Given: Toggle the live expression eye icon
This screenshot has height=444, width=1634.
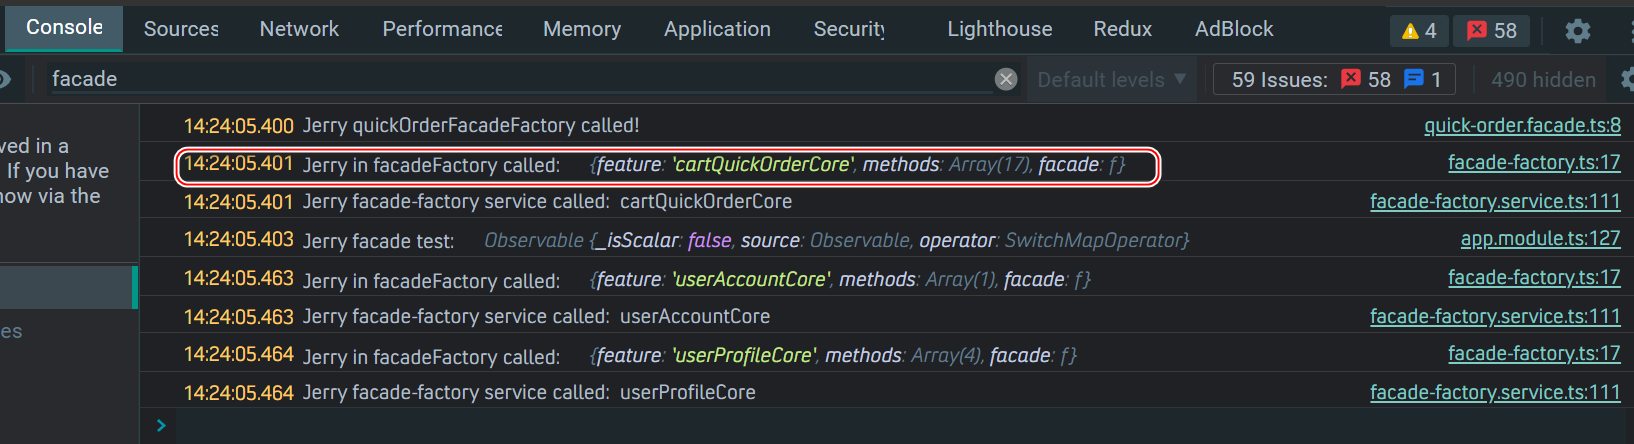Looking at the screenshot, I should 5,79.
